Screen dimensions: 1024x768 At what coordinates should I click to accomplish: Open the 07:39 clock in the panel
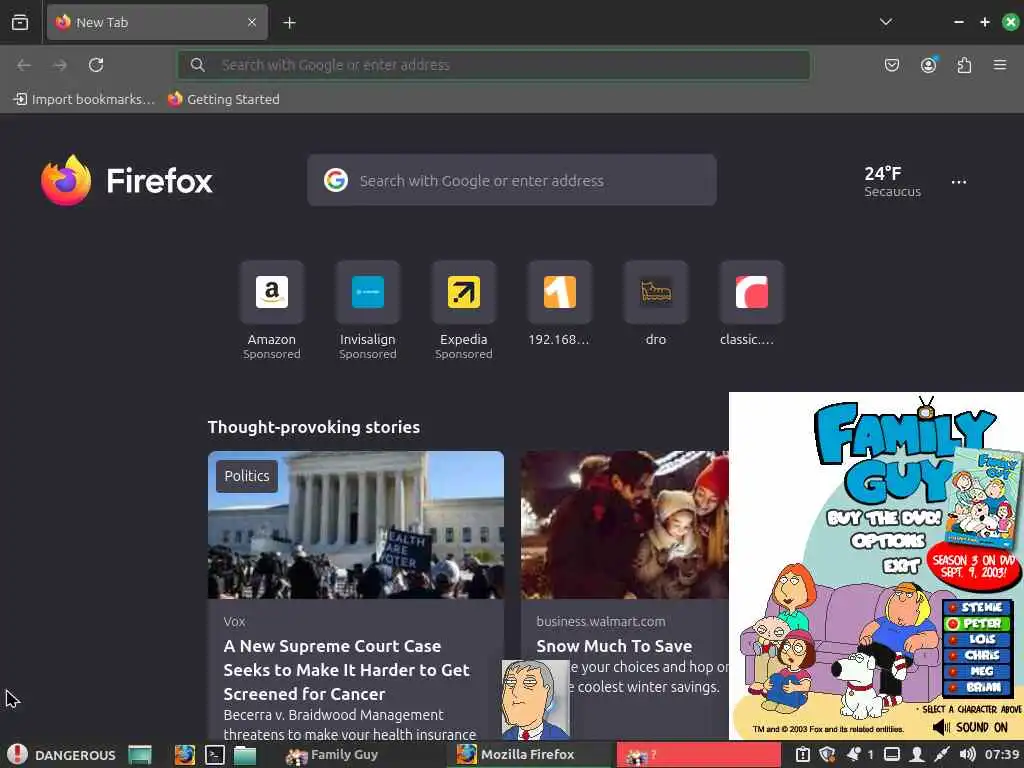(x=1002, y=755)
